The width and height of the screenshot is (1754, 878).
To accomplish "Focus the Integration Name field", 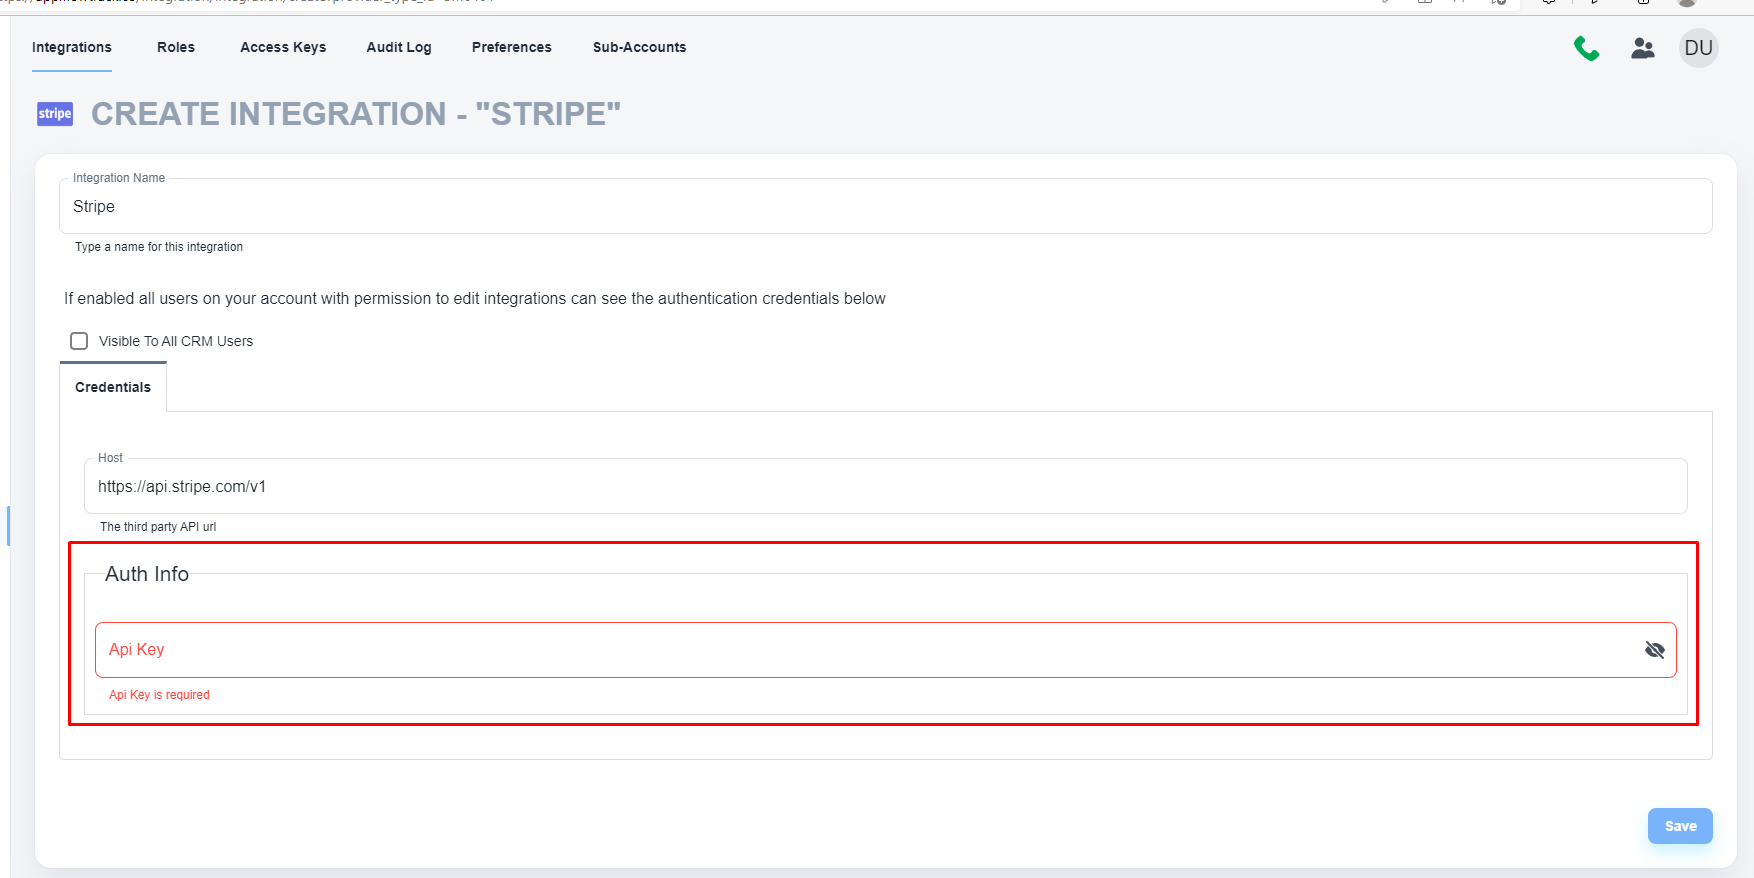I will click(885, 207).
